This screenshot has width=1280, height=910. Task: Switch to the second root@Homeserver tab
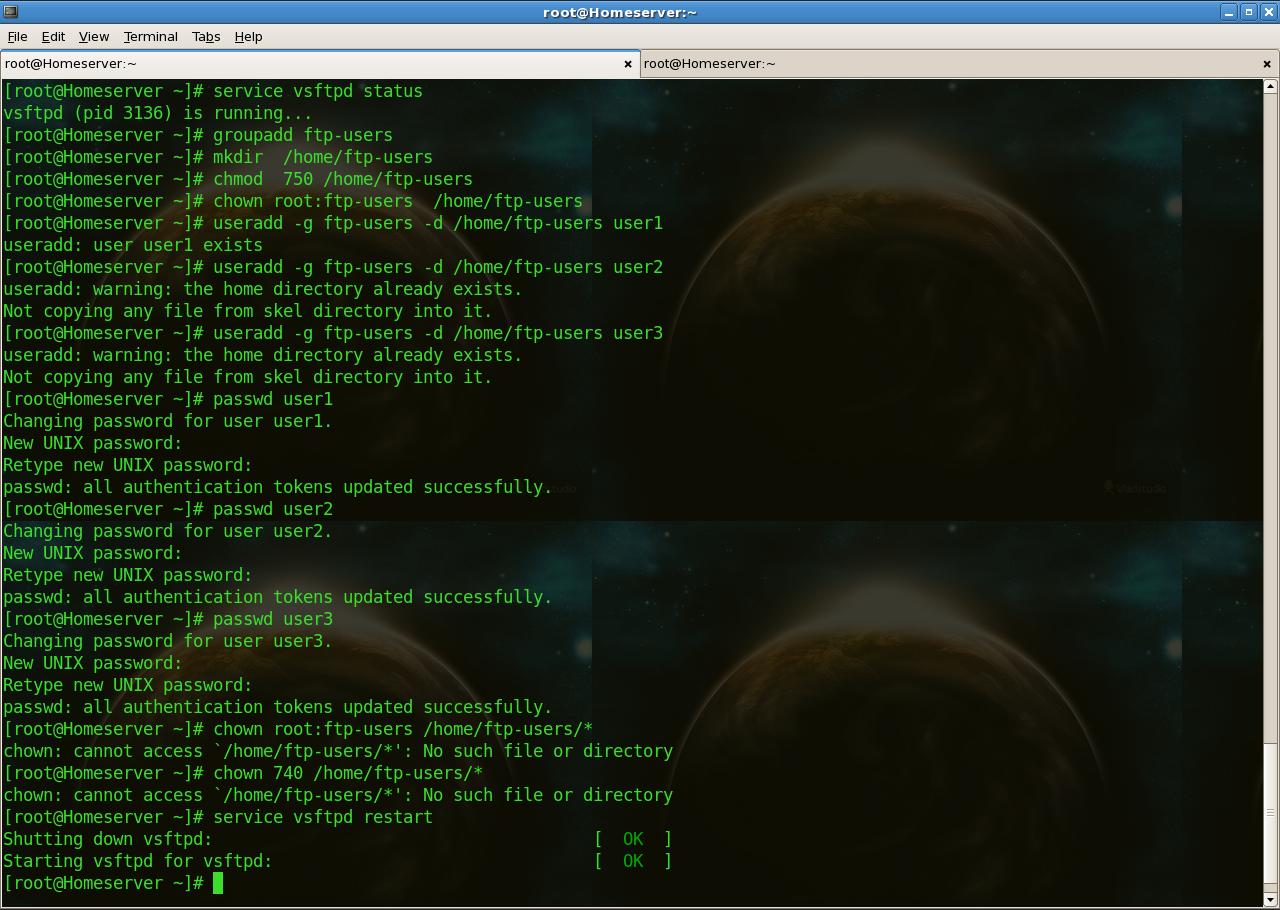[x=958, y=64]
